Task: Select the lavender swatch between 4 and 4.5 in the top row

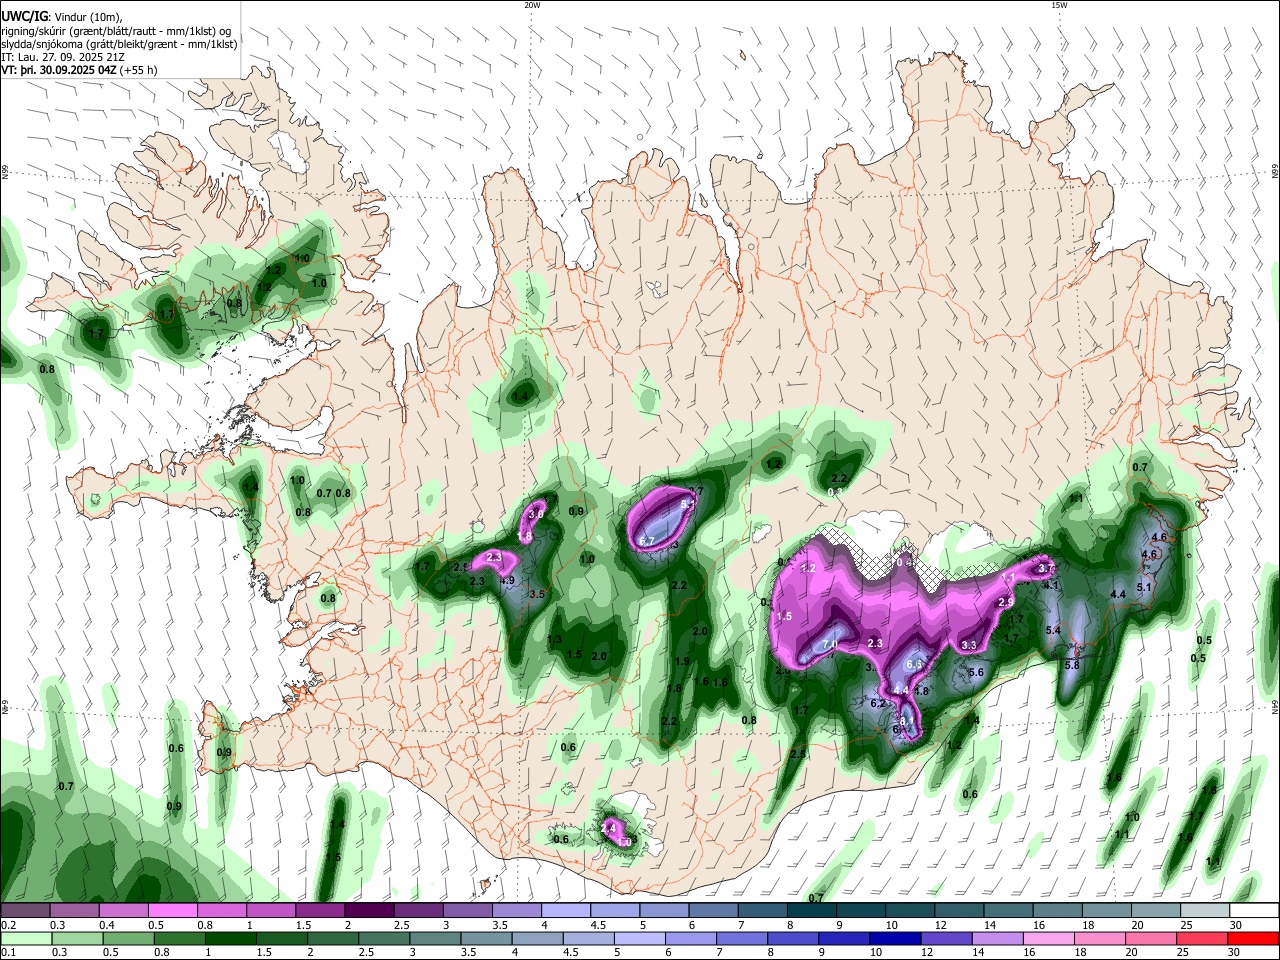Action: (565, 910)
